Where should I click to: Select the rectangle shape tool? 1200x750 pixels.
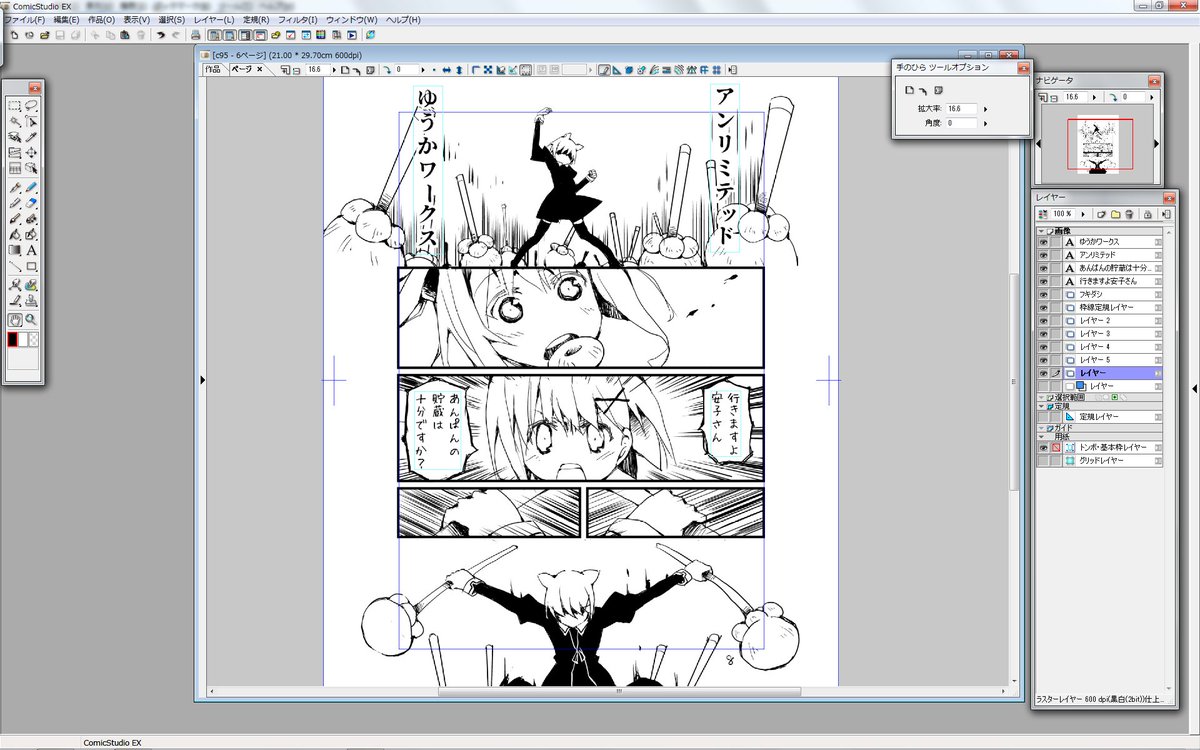(x=31, y=267)
